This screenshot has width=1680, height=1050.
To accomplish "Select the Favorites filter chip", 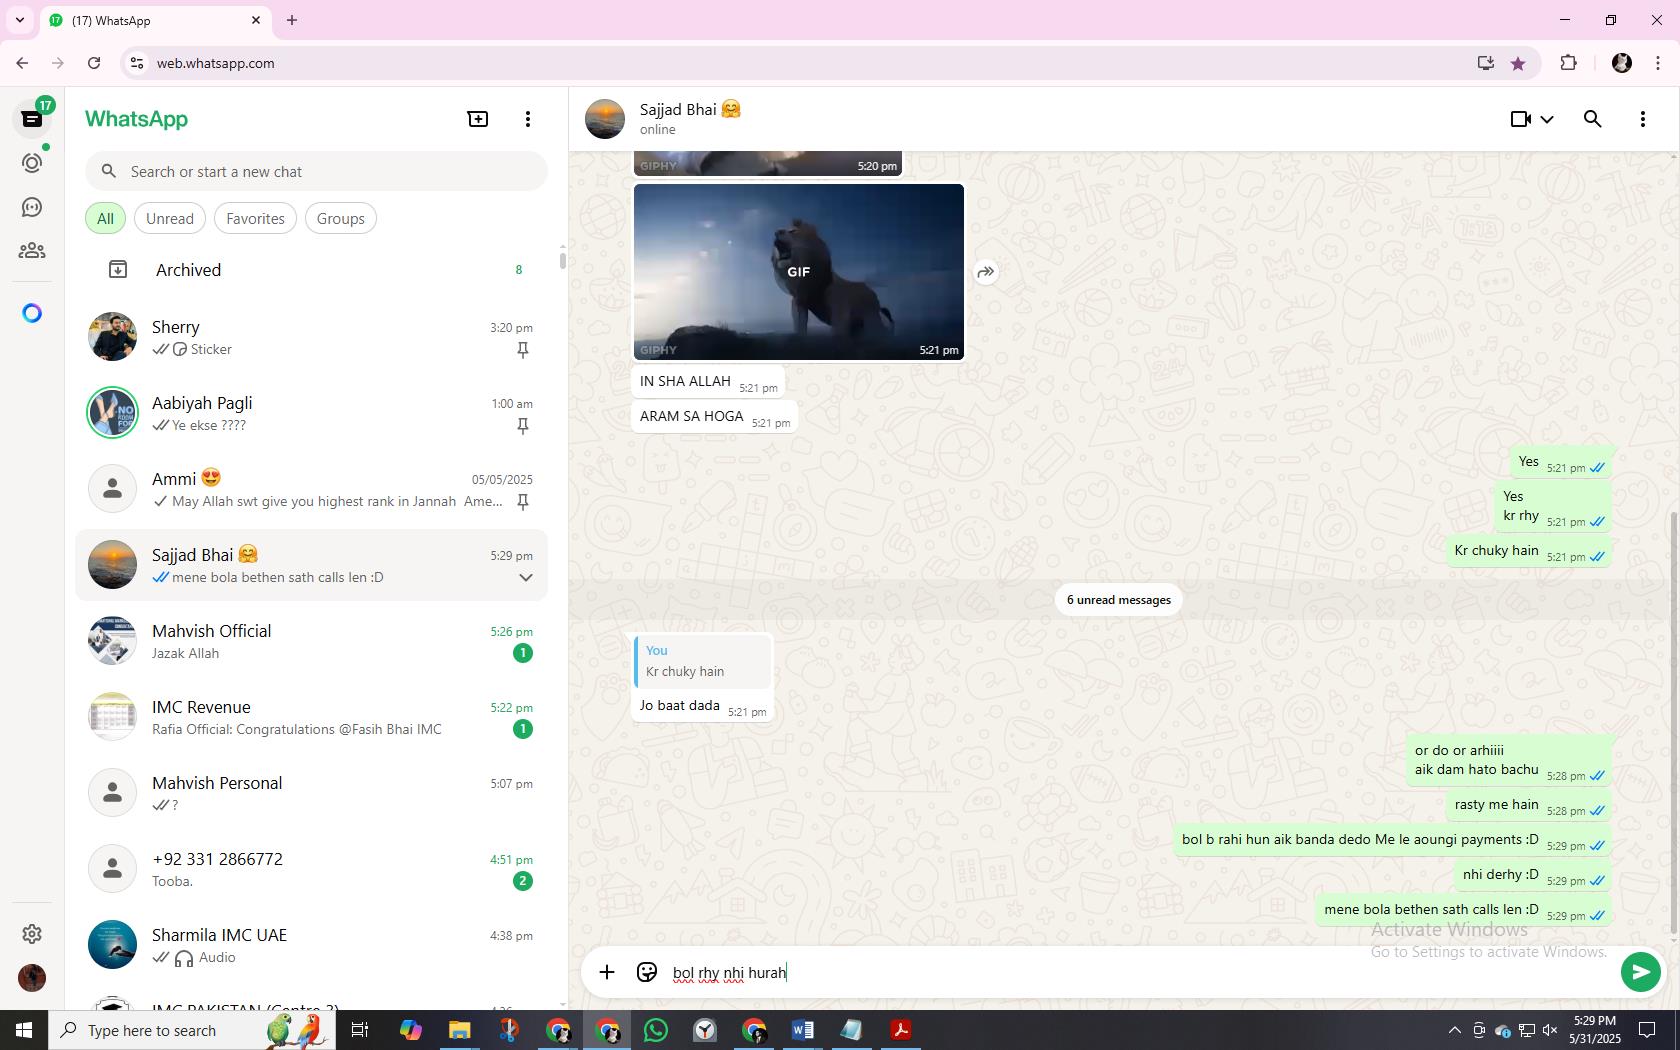I will coord(255,219).
